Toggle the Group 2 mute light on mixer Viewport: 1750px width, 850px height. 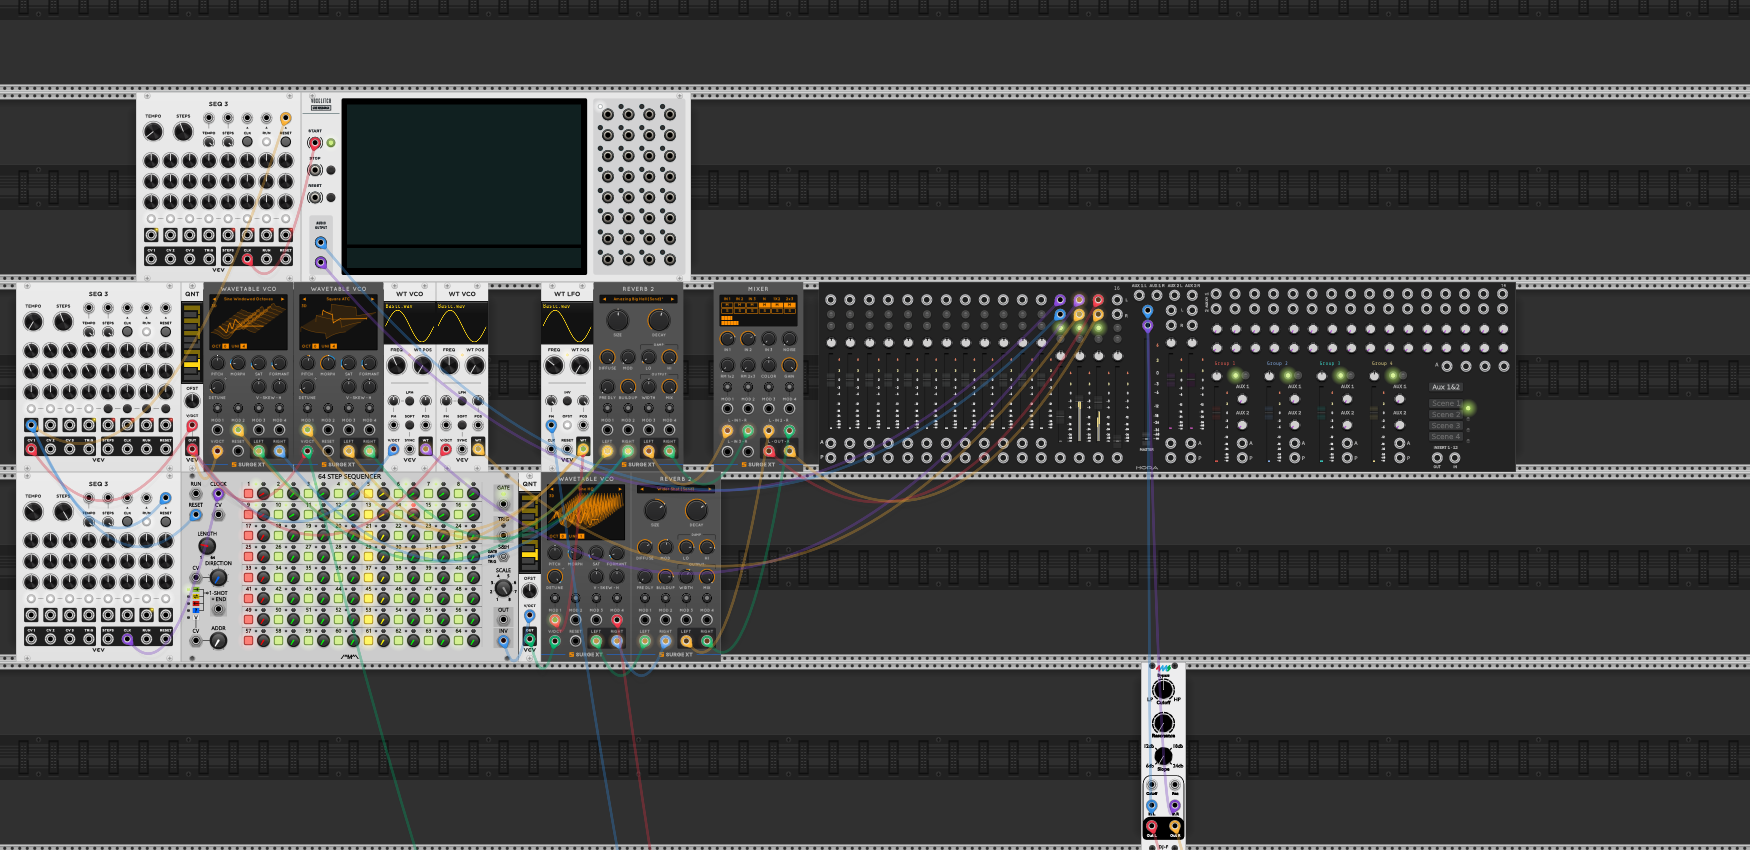click(1288, 376)
